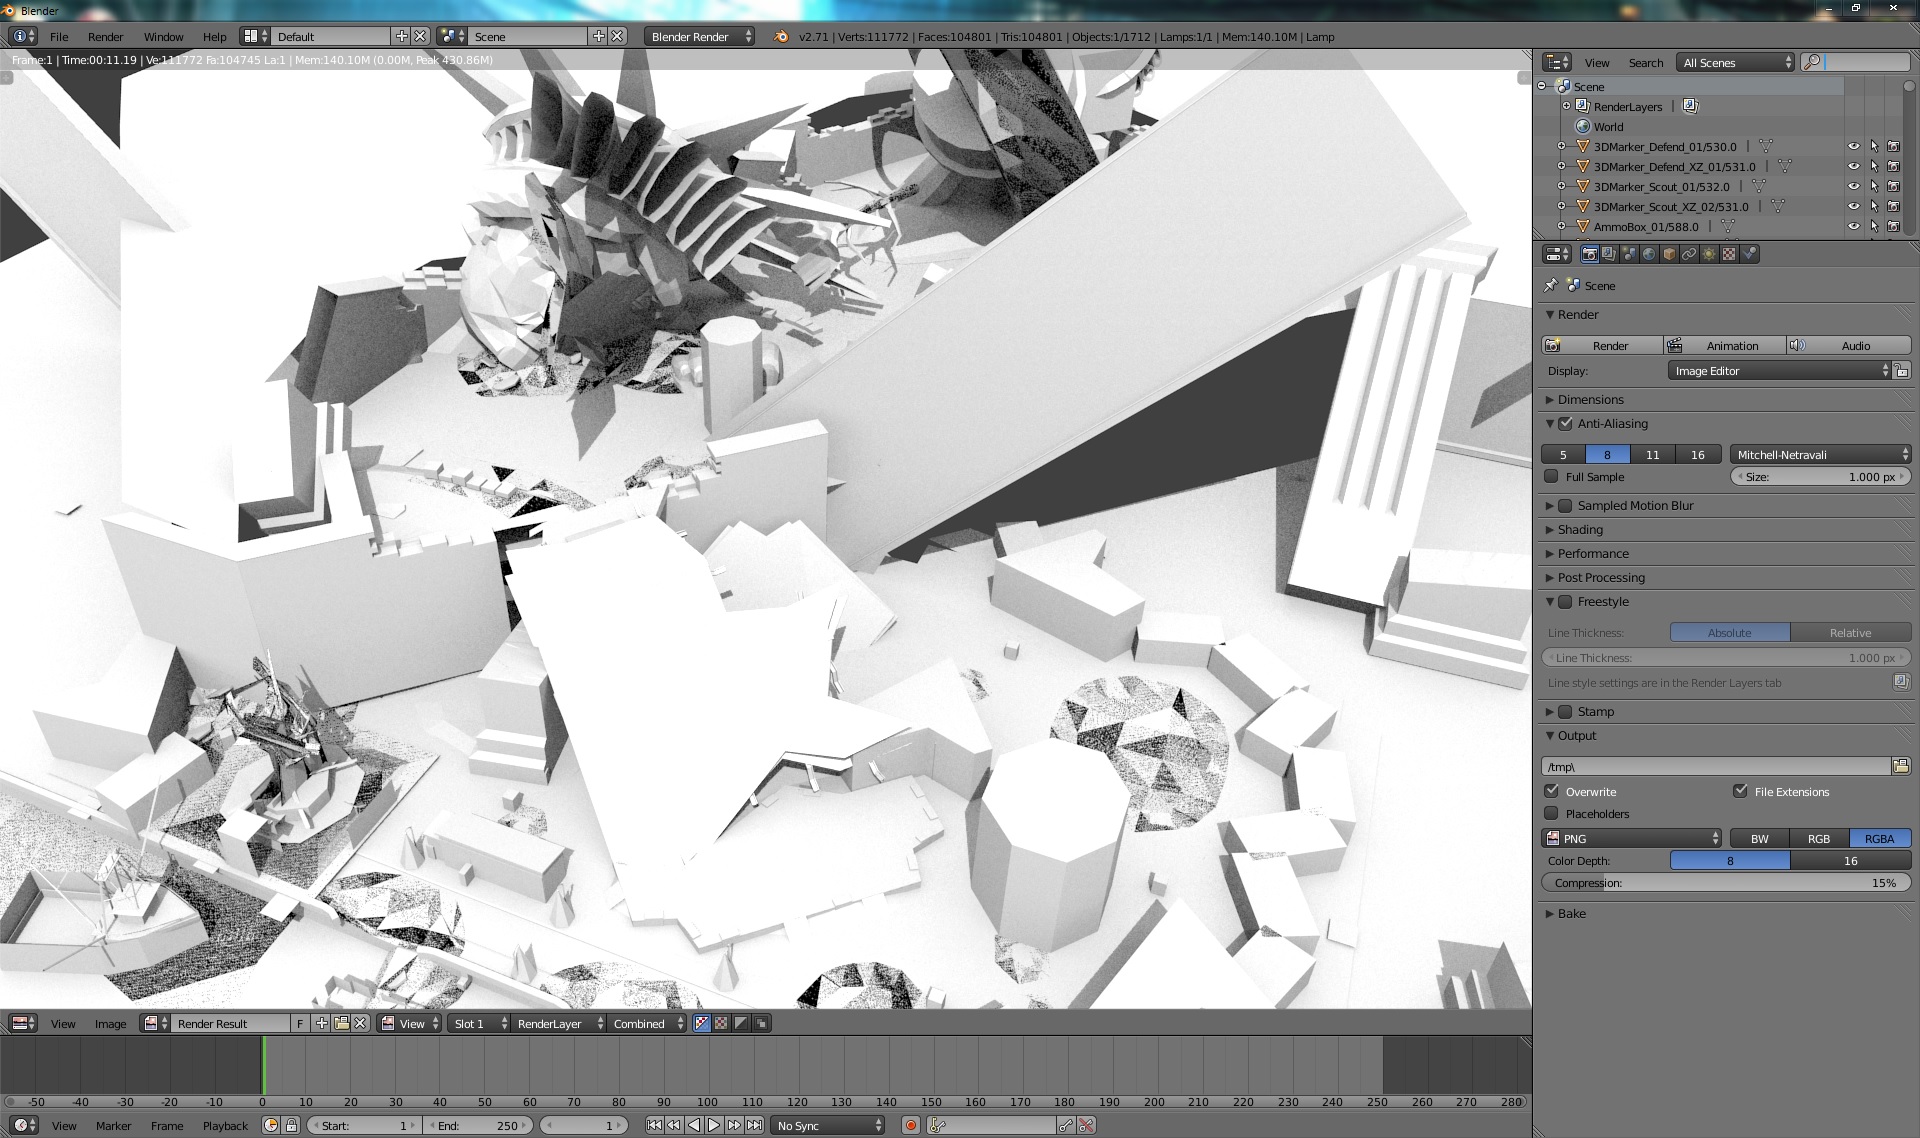The image size is (1920, 1138).
Task: Select RGB color mode button
Action: (1819, 838)
